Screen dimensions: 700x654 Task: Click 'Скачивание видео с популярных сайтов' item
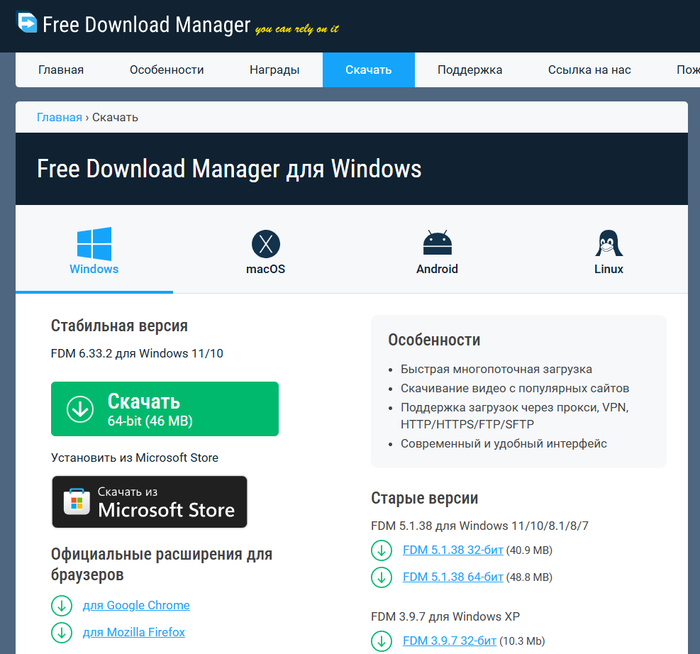click(x=515, y=388)
